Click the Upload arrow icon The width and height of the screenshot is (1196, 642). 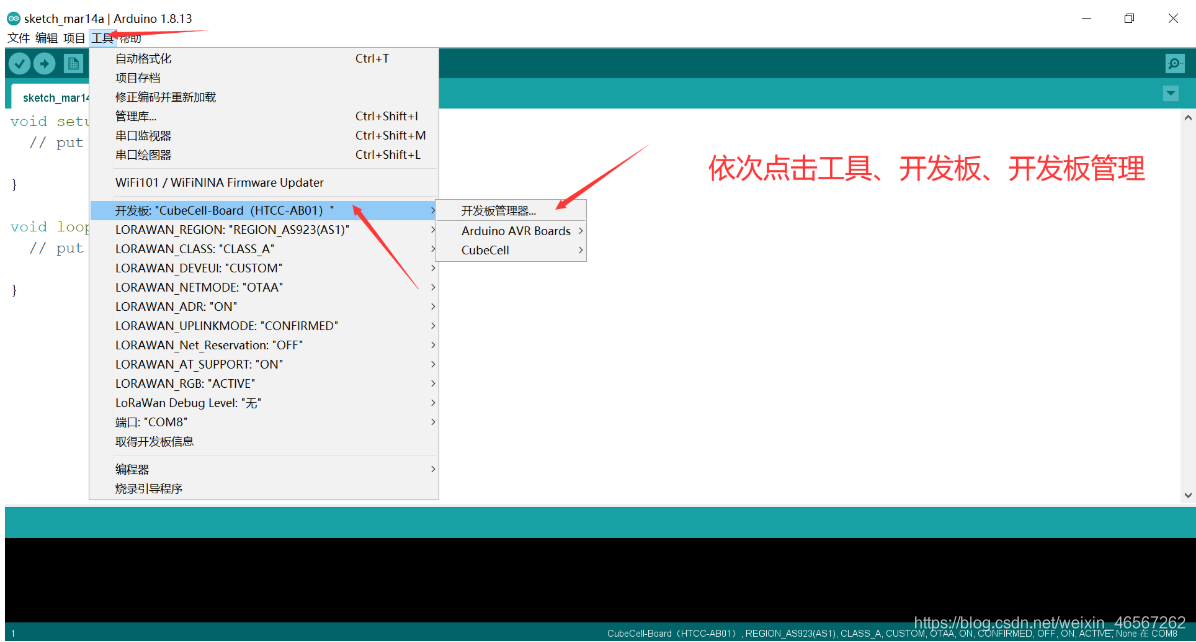click(x=44, y=64)
